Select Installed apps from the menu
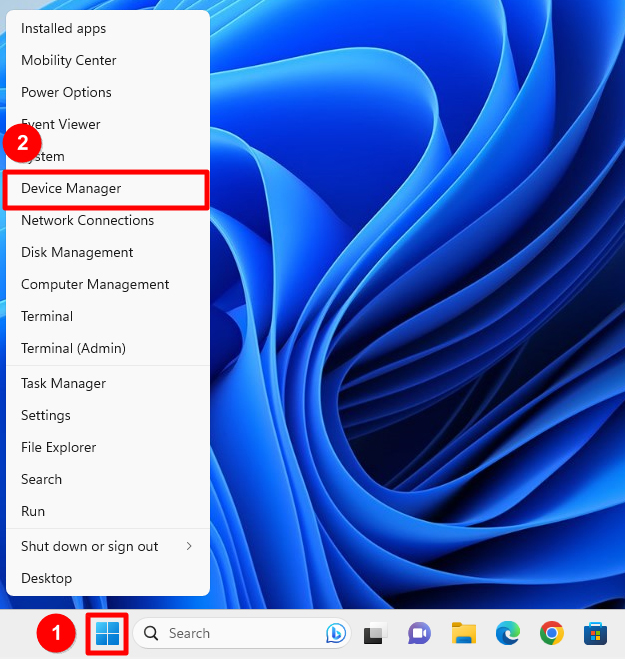The height and width of the screenshot is (659, 625). coord(108,29)
